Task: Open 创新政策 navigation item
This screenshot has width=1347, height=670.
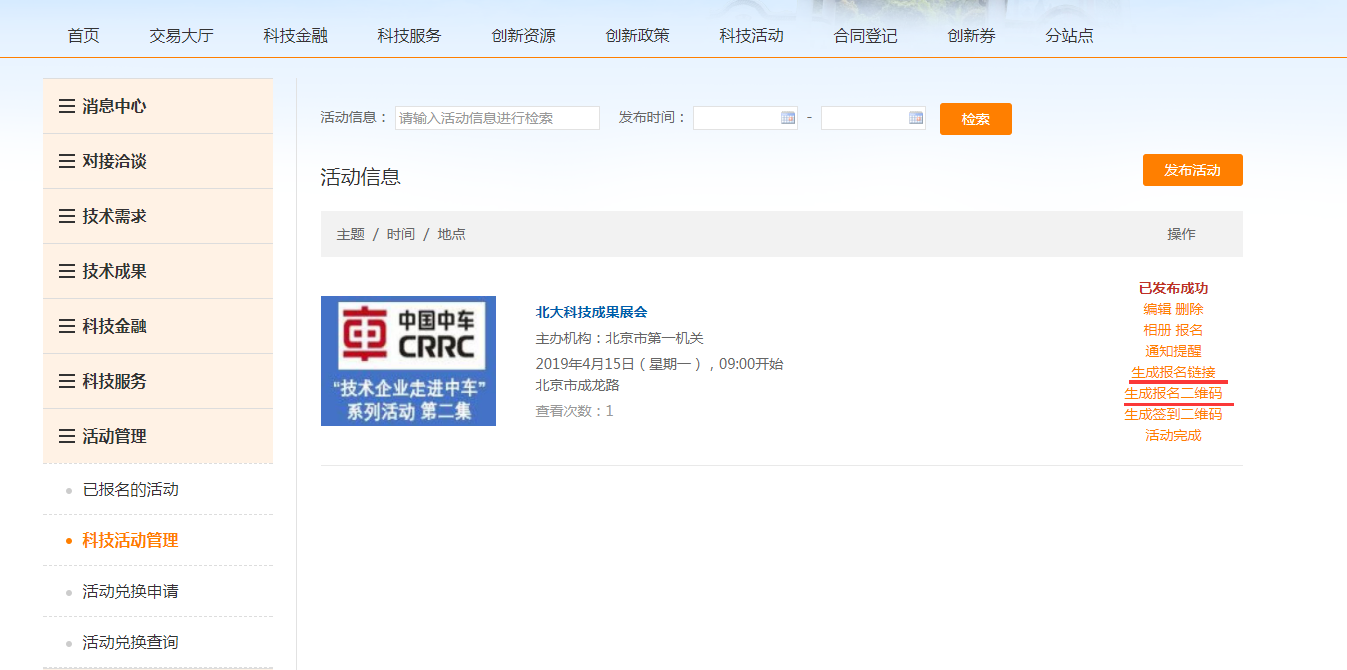Action: 638,35
